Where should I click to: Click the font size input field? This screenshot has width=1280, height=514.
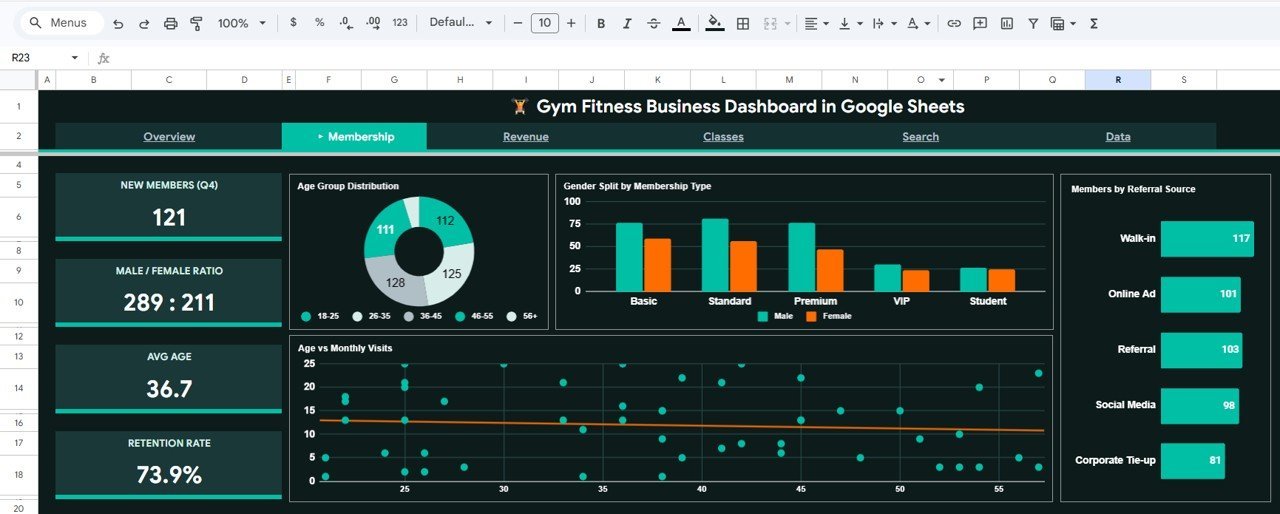pos(544,23)
